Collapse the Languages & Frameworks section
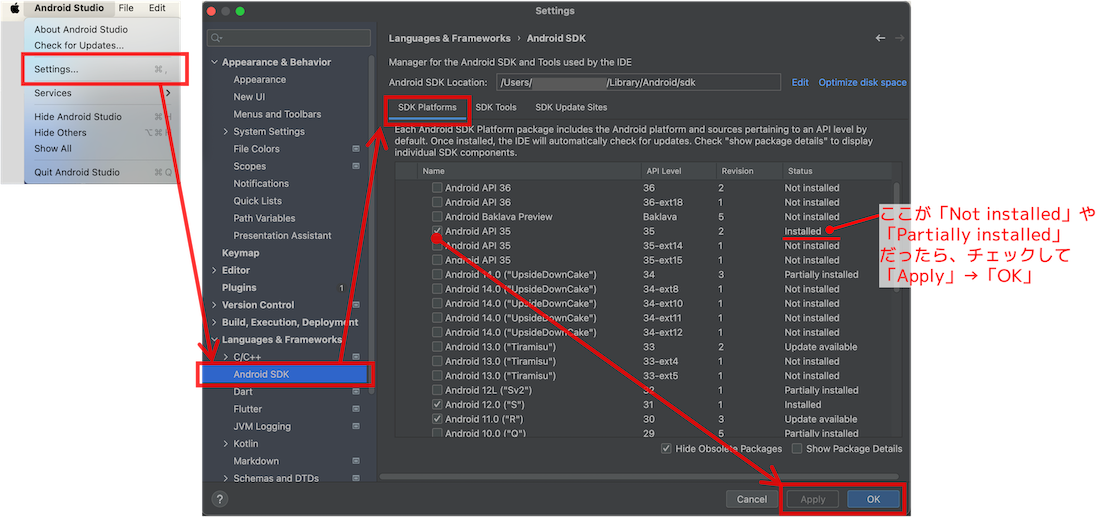This screenshot has width=1107, height=517. pyautogui.click(x=215, y=340)
